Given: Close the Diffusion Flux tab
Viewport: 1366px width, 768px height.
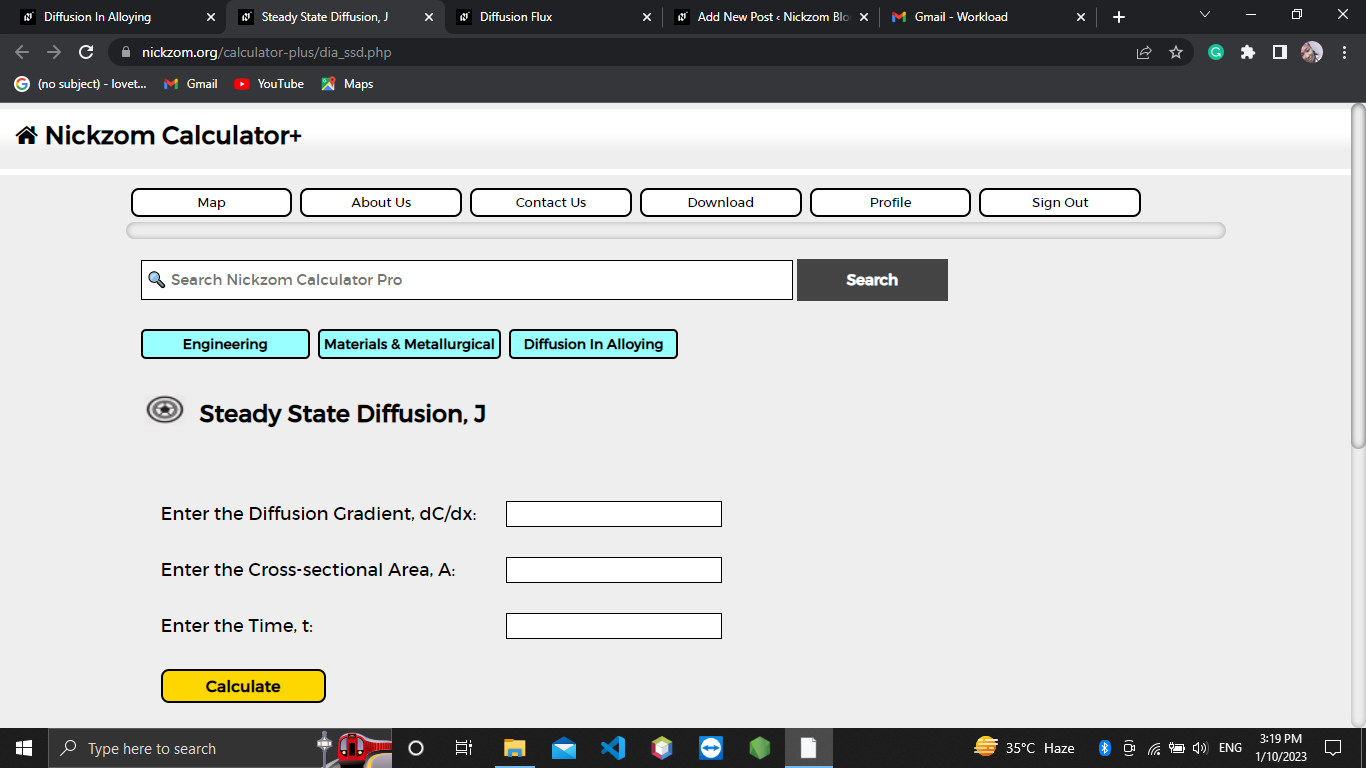Looking at the screenshot, I should (x=646, y=17).
